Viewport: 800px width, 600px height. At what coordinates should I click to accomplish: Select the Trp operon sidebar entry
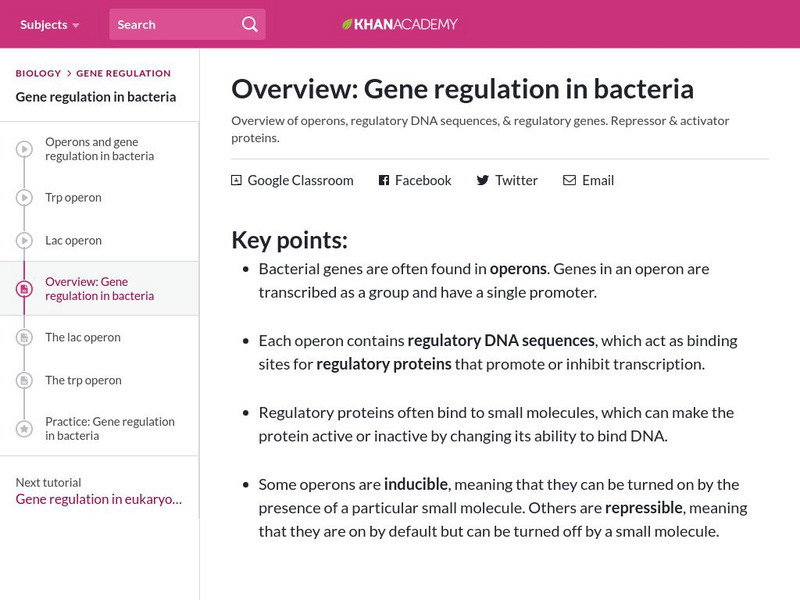(73, 197)
